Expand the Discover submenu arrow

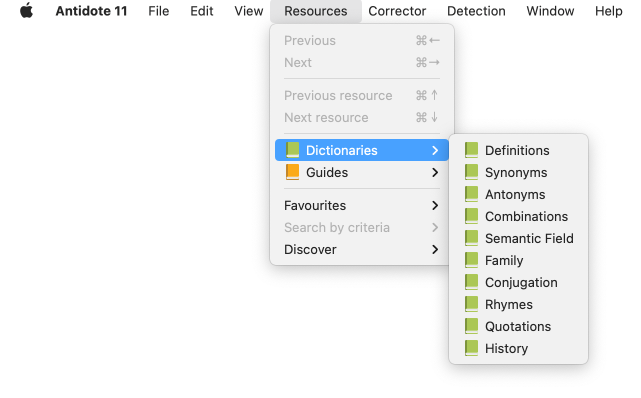point(435,249)
